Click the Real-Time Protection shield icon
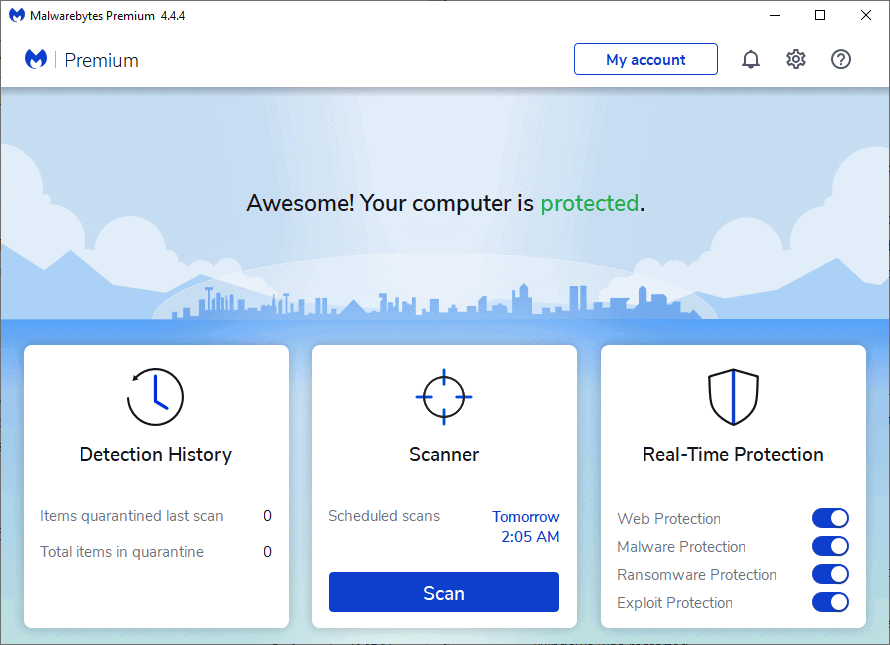This screenshot has height=645, width=890. click(733, 397)
